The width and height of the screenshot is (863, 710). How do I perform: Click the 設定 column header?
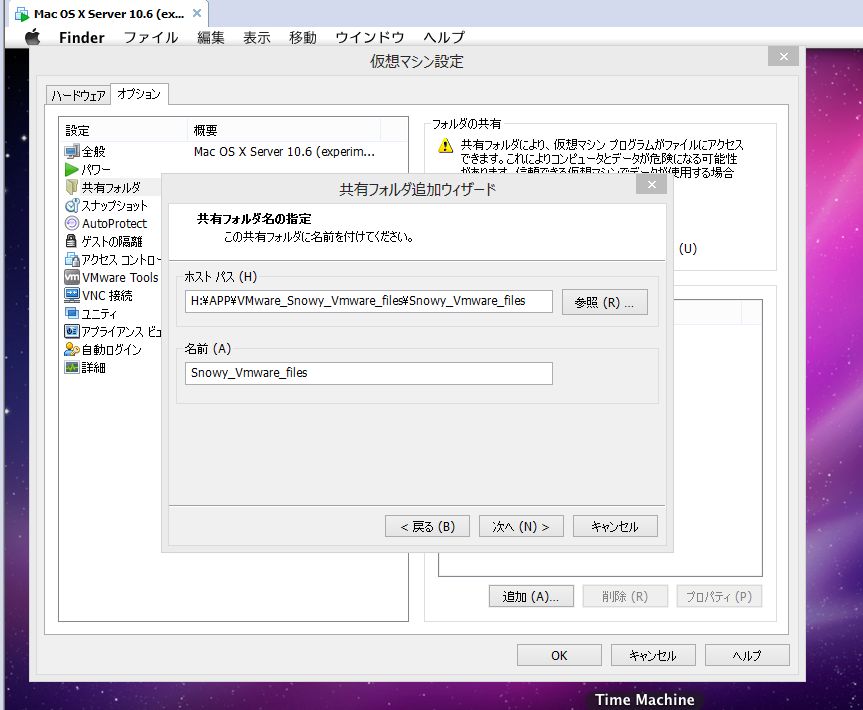[123, 130]
